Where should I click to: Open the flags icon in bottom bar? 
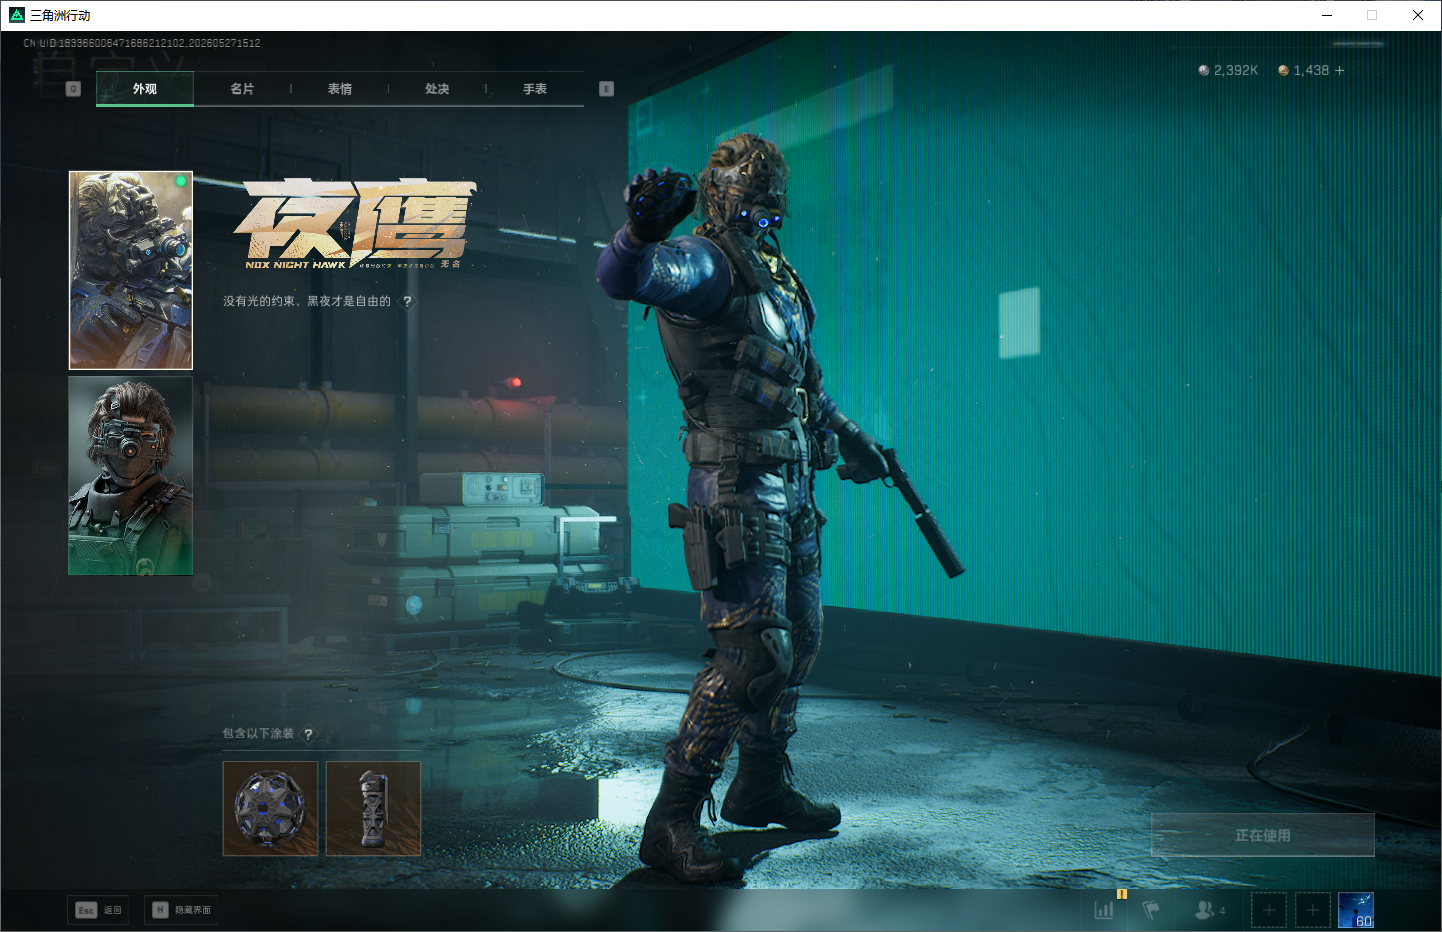1151,910
